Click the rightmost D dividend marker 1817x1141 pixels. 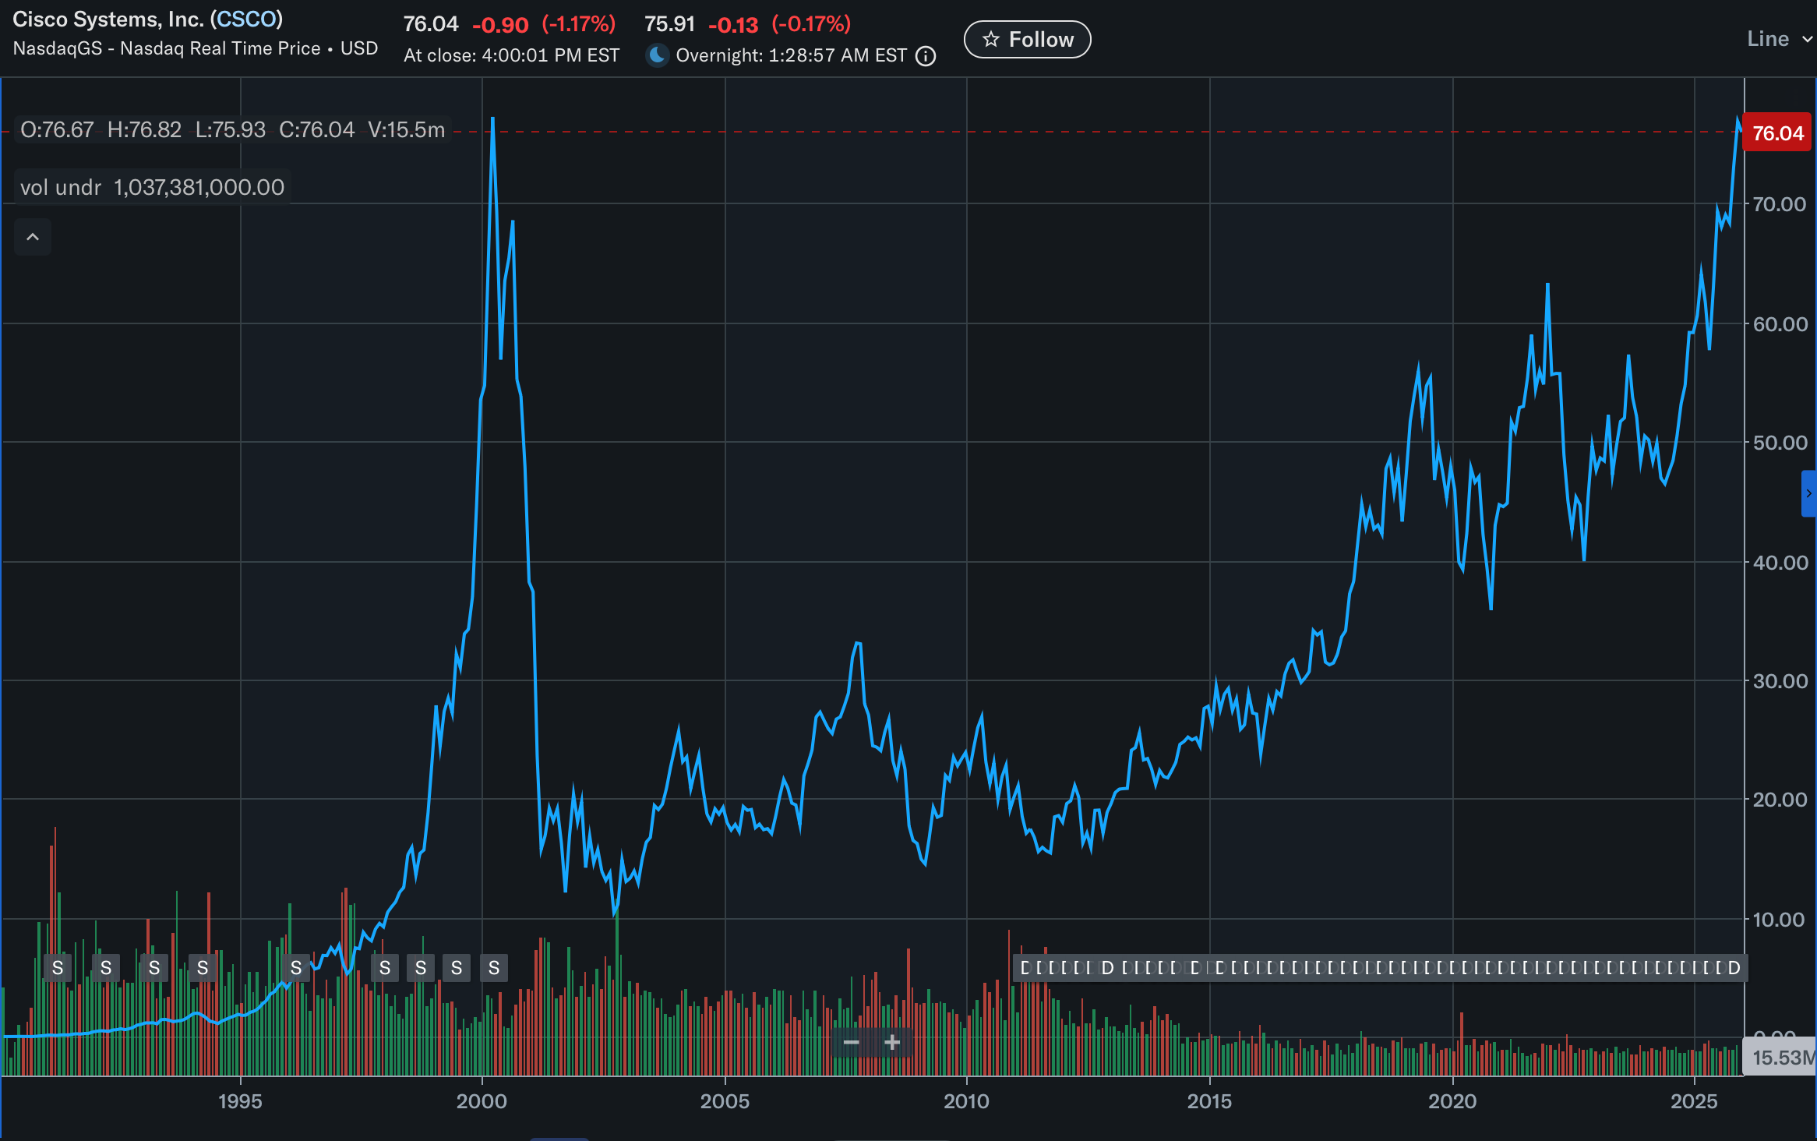[x=1734, y=968]
